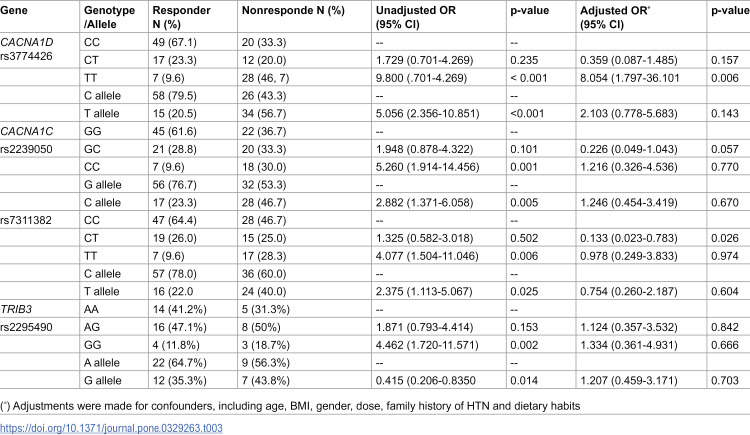
Task: Select the Unadjusted OR (95% CI) header
Action: point(416,17)
